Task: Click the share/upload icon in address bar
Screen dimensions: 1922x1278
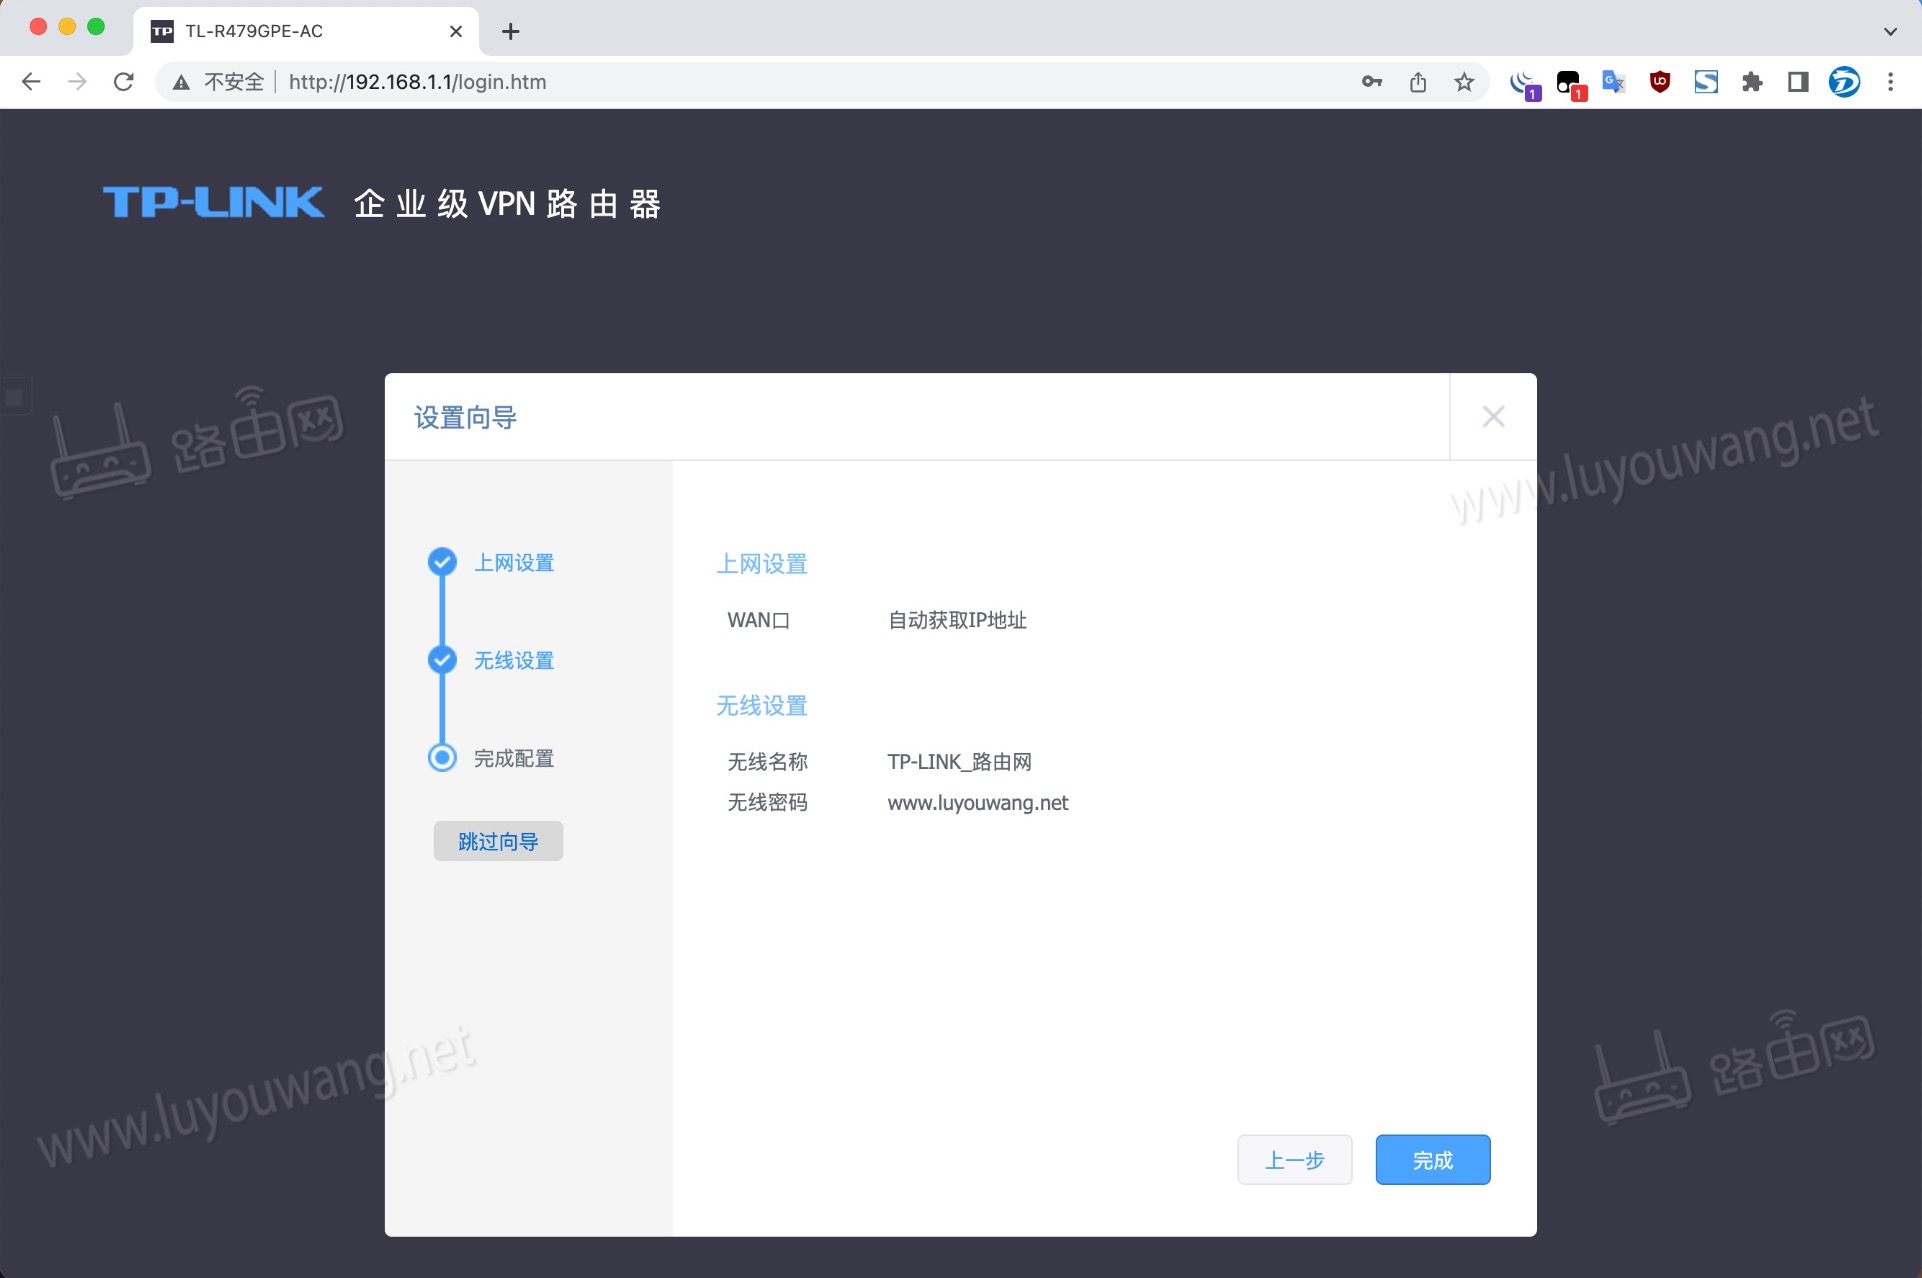Action: (1417, 82)
